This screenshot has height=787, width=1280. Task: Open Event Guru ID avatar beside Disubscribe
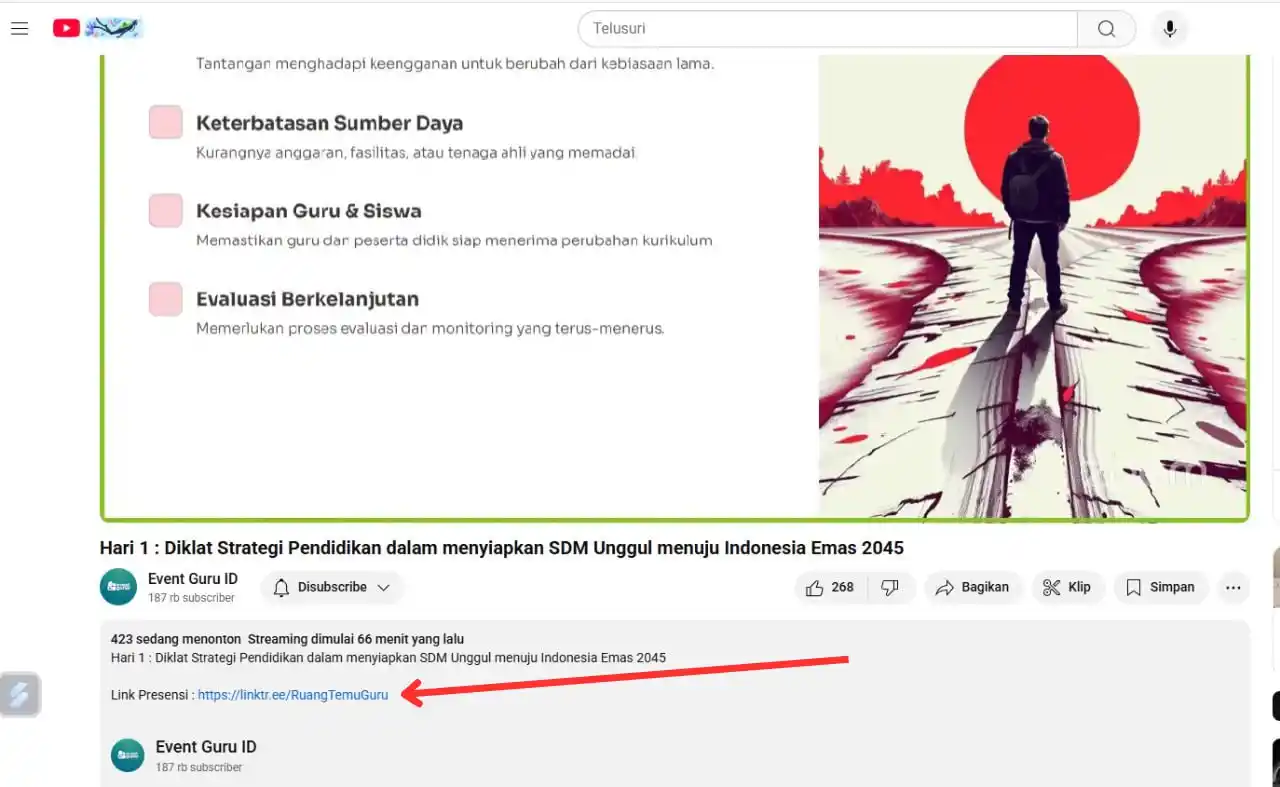click(x=118, y=587)
